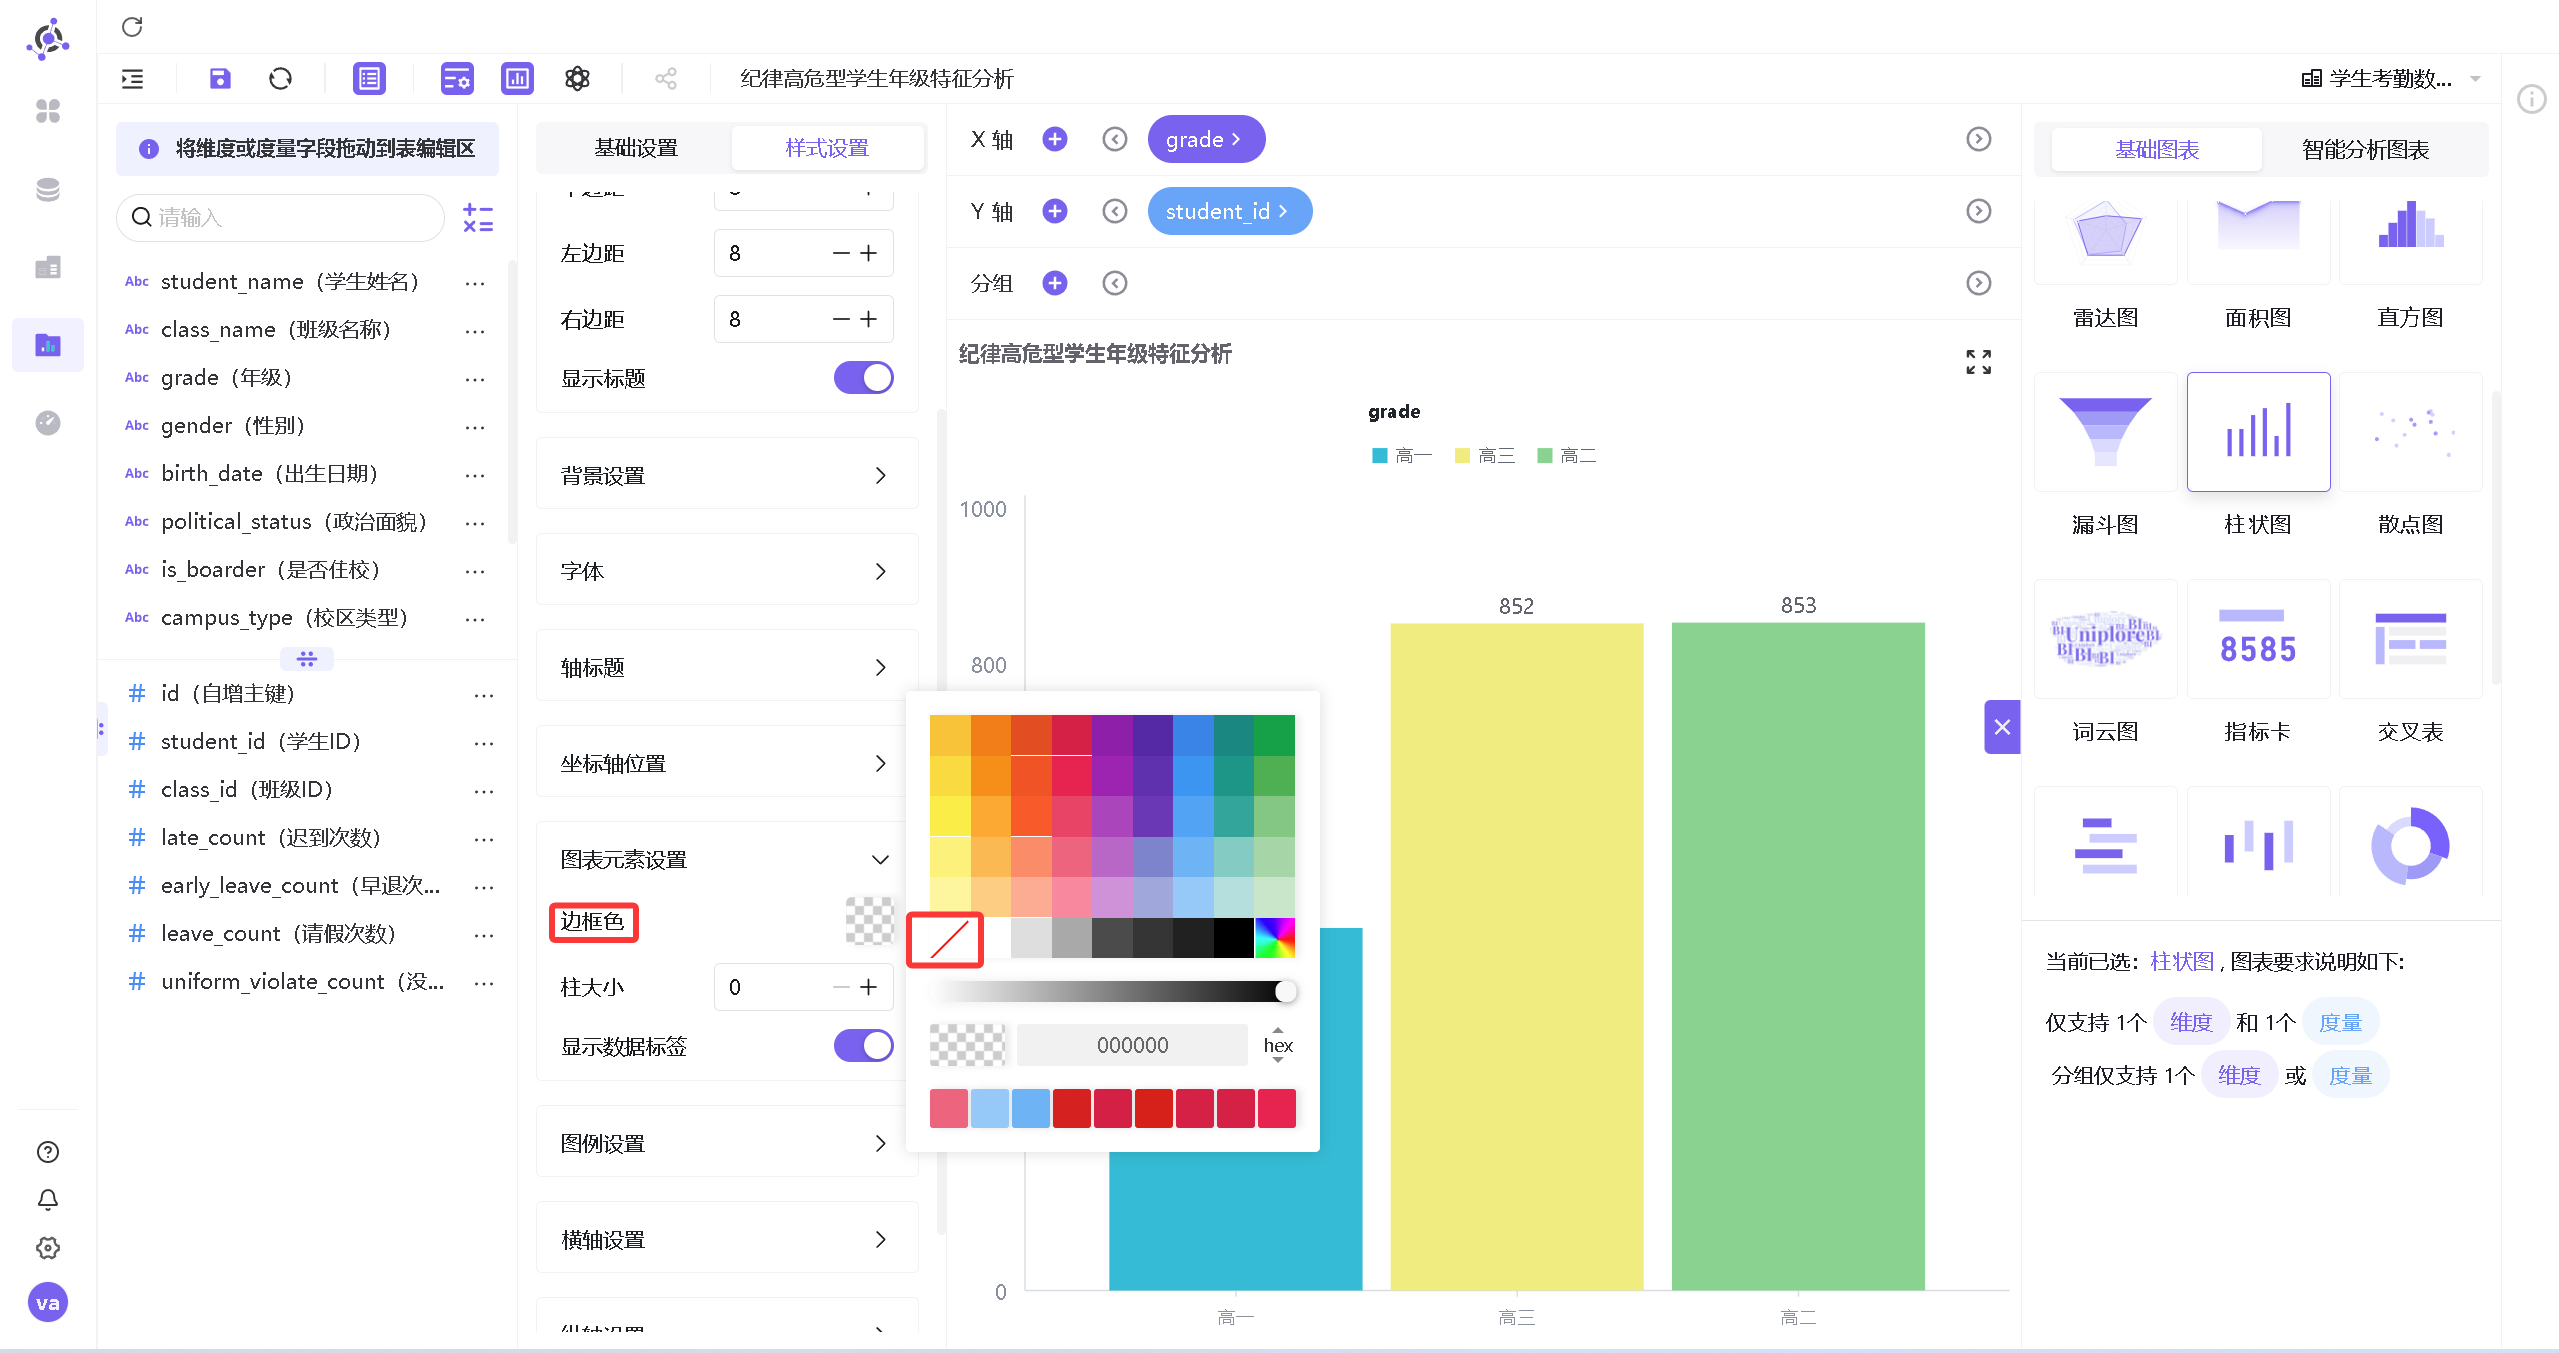Click the reload data sync icon
This screenshot has width=2559, height=1353.
tap(281, 79)
